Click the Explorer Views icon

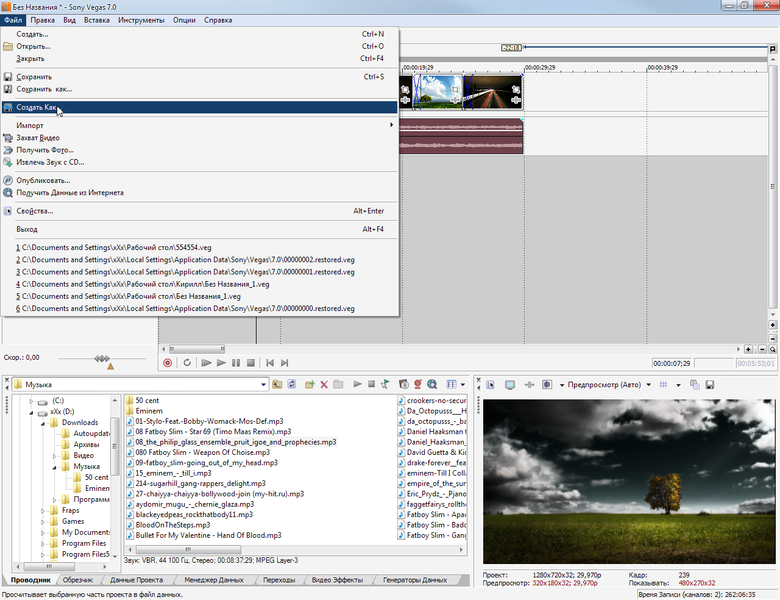point(451,384)
